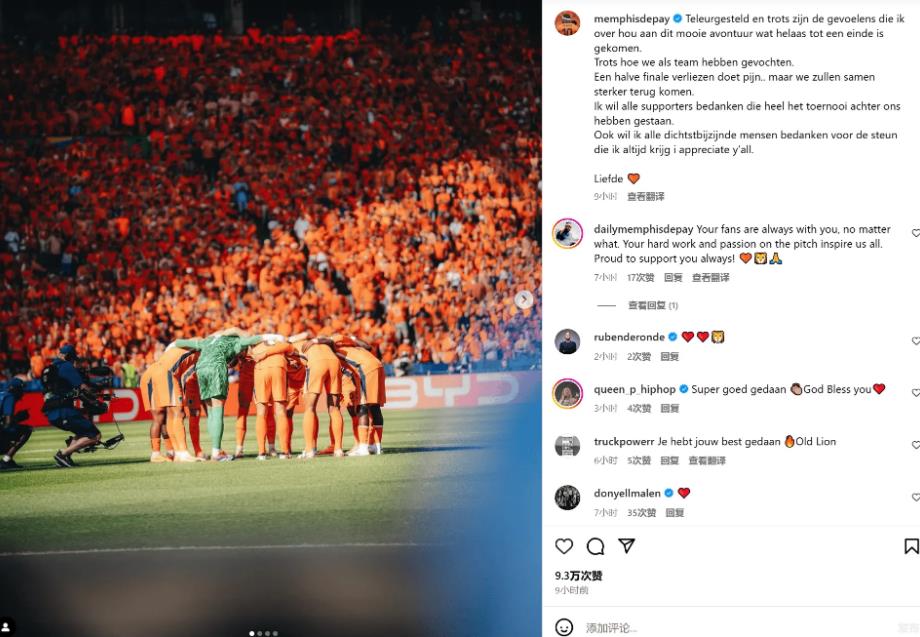
Task: Like the post with heart icon
Action: coord(564,546)
